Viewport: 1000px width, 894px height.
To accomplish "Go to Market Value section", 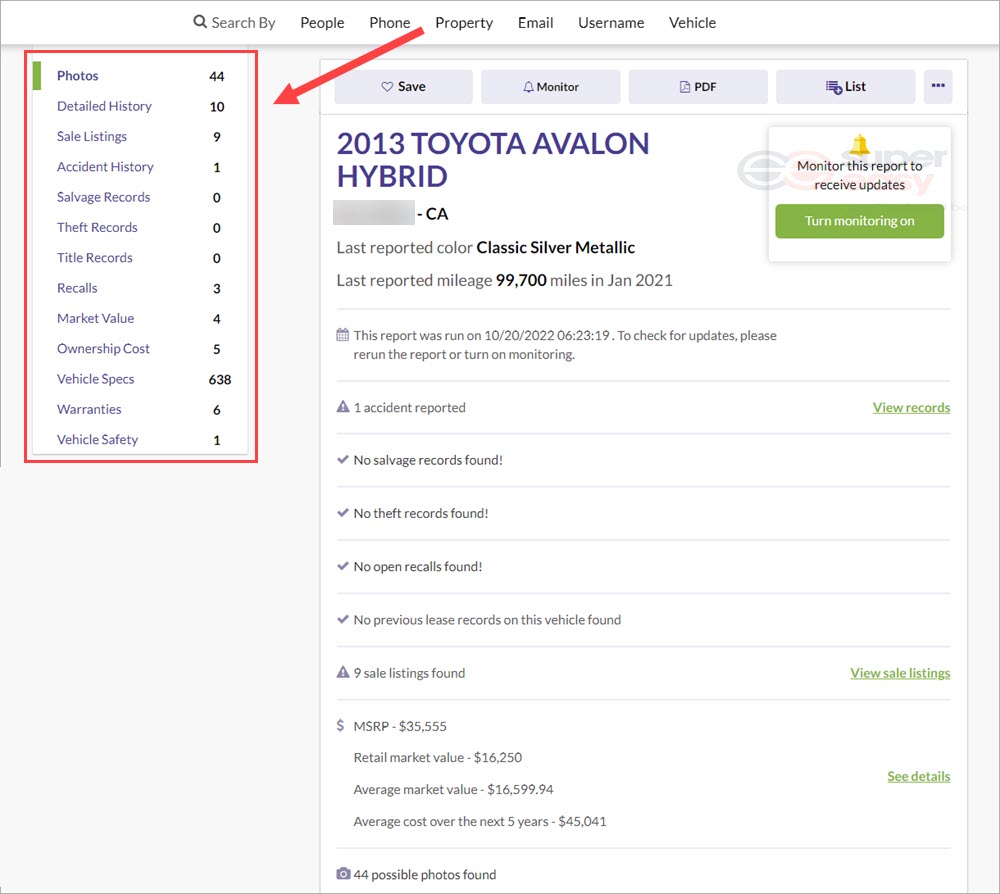I will (x=95, y=318).
